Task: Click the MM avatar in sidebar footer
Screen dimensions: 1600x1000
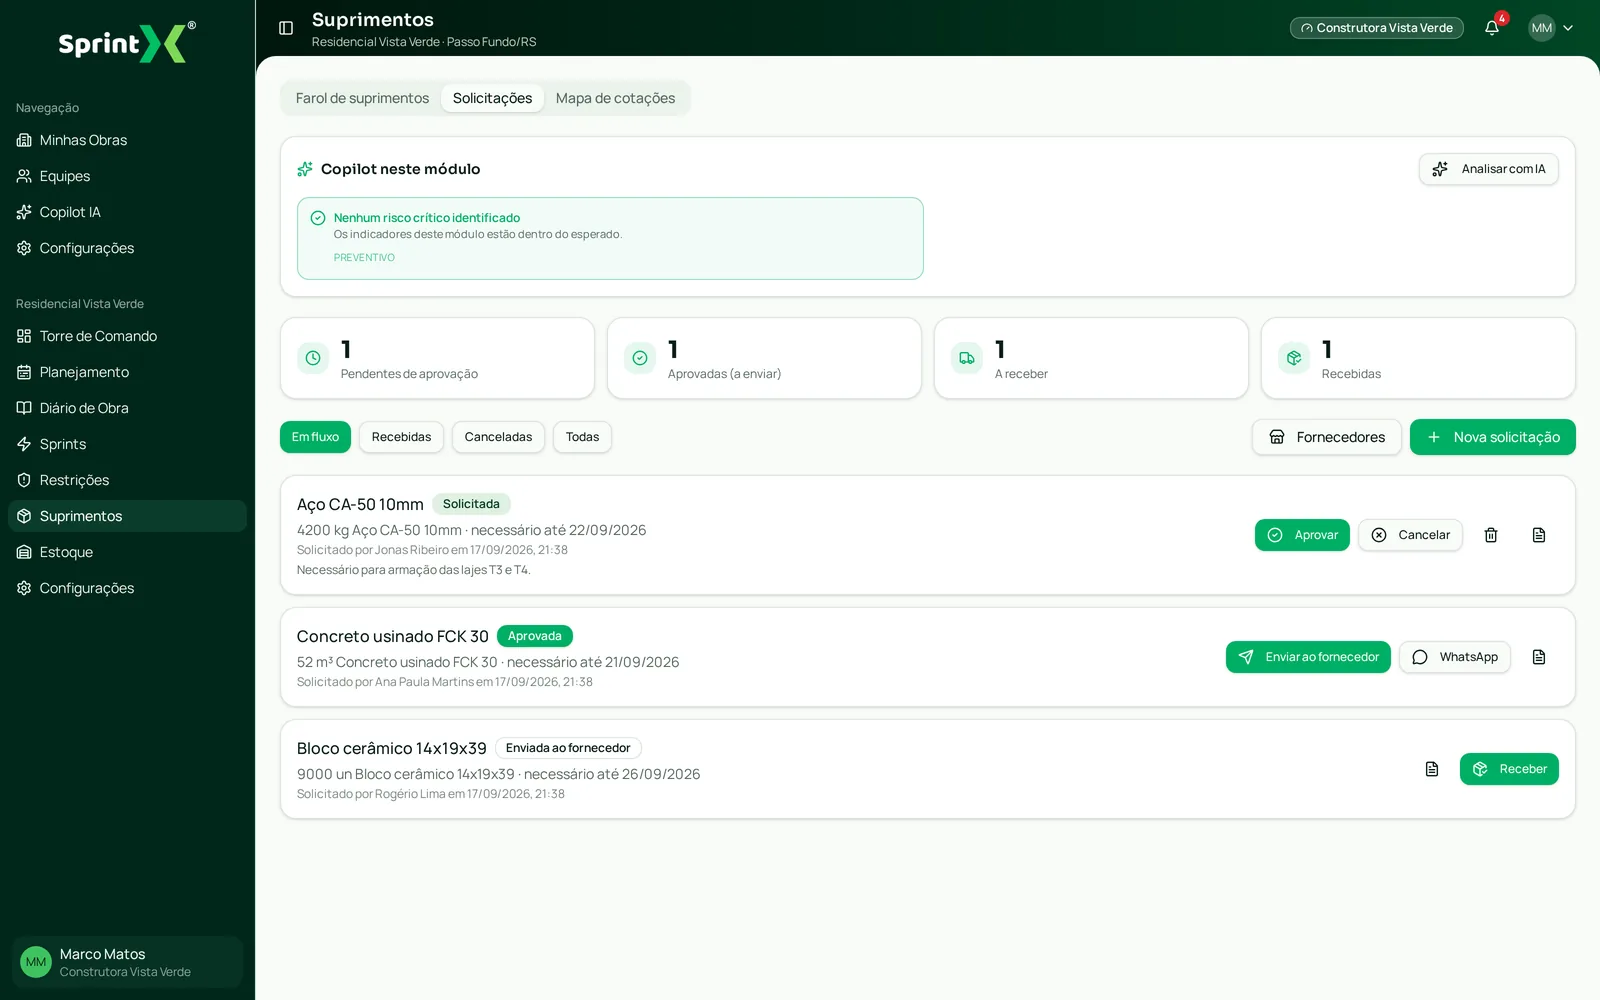Action: click(x=36, y=962)
